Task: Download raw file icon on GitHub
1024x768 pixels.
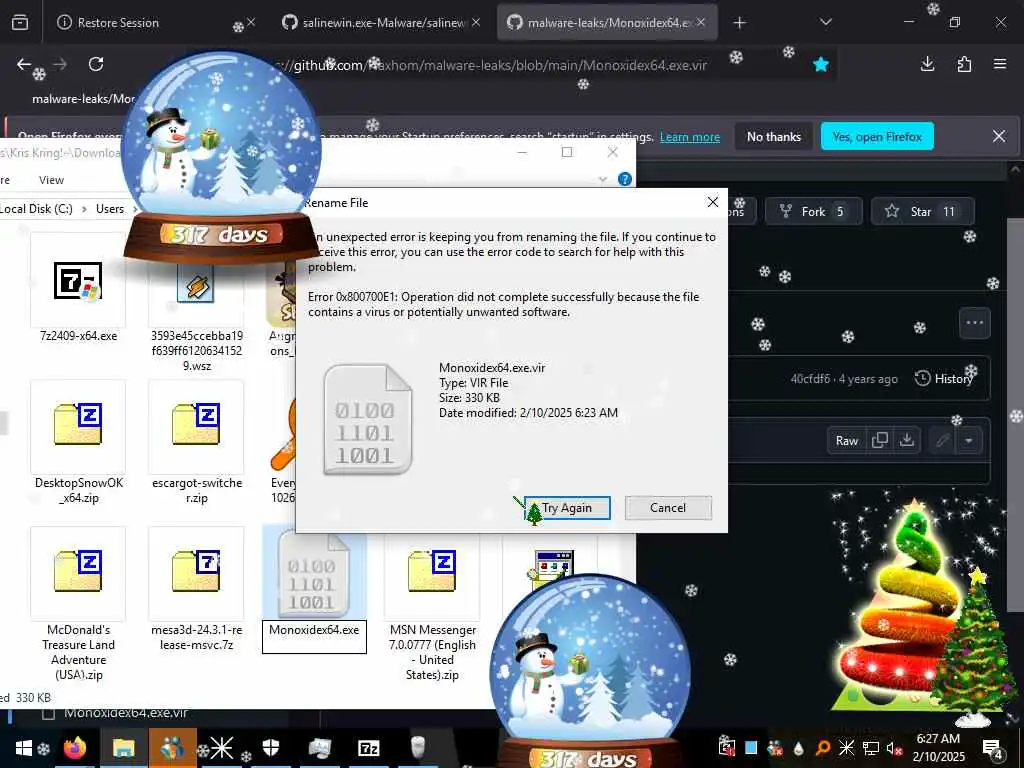Action: [x=906, y=441]
